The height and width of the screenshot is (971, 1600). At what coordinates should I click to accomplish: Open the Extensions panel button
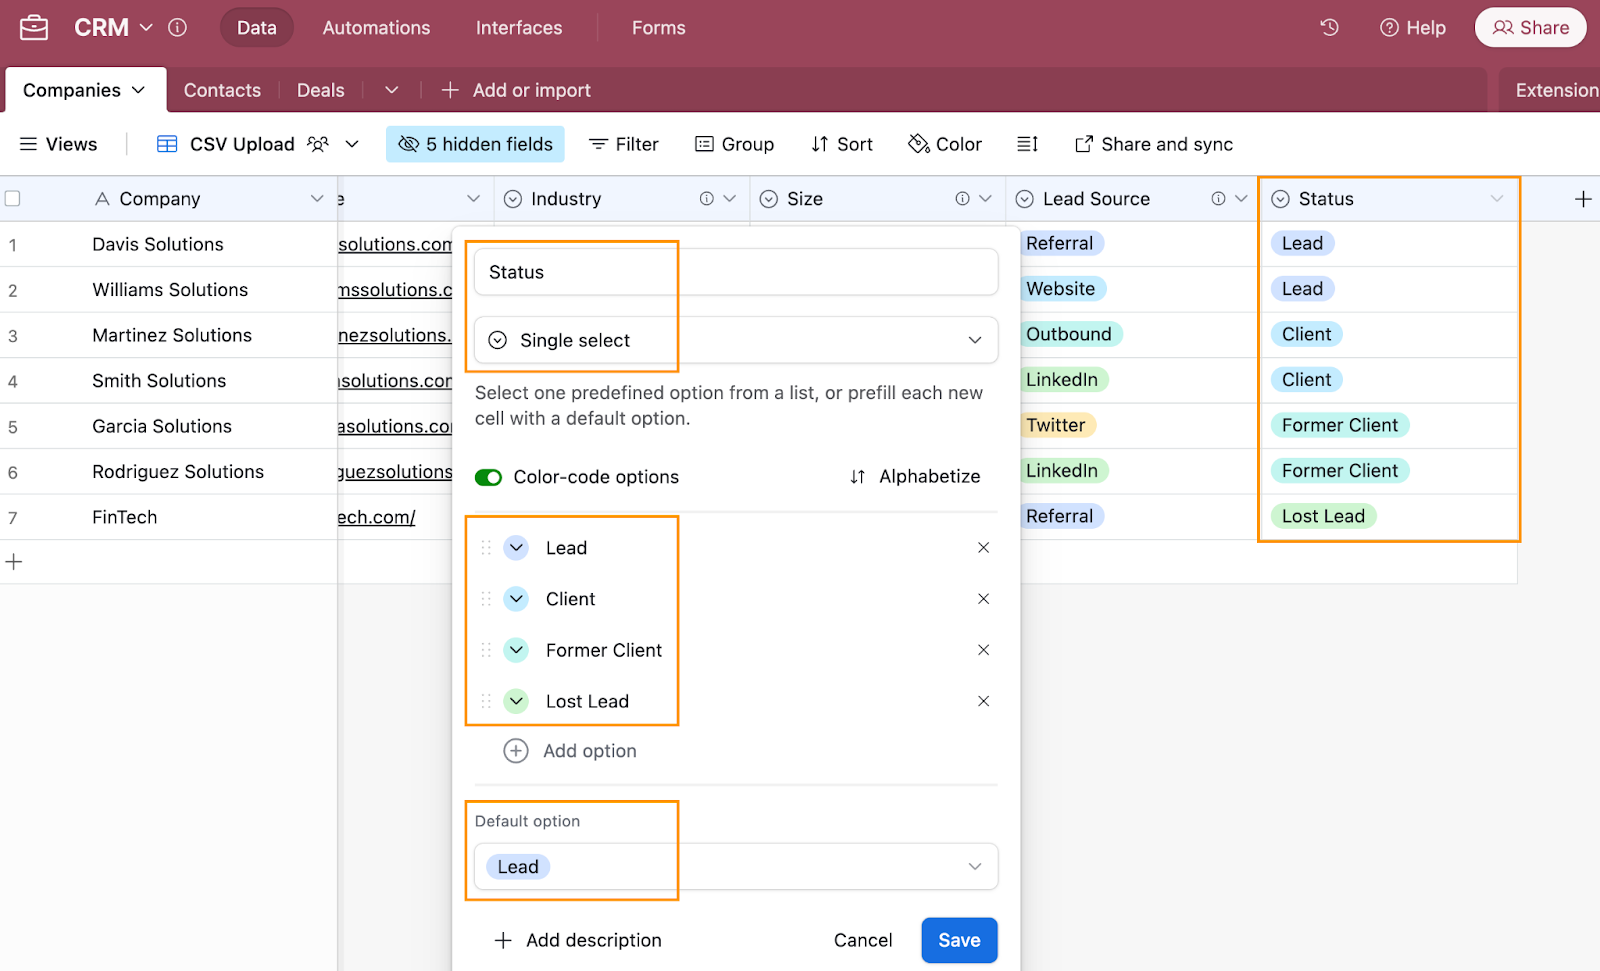[1556, 90]
